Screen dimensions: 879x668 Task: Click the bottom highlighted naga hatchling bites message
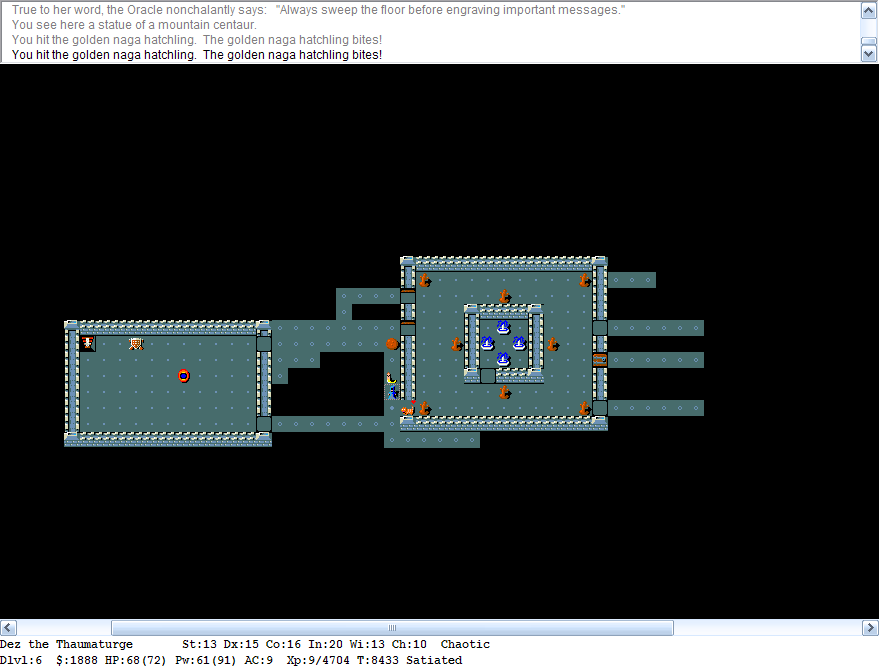[197, 54]
